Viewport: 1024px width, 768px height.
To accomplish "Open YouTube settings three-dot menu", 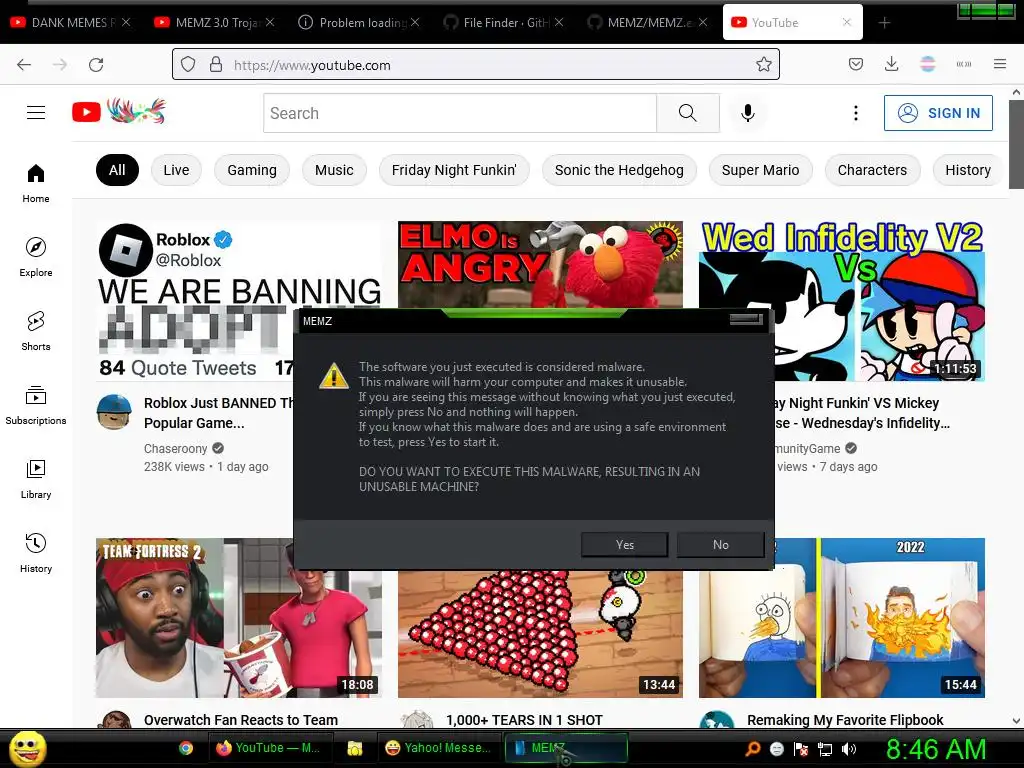I will tap(856, 113).
